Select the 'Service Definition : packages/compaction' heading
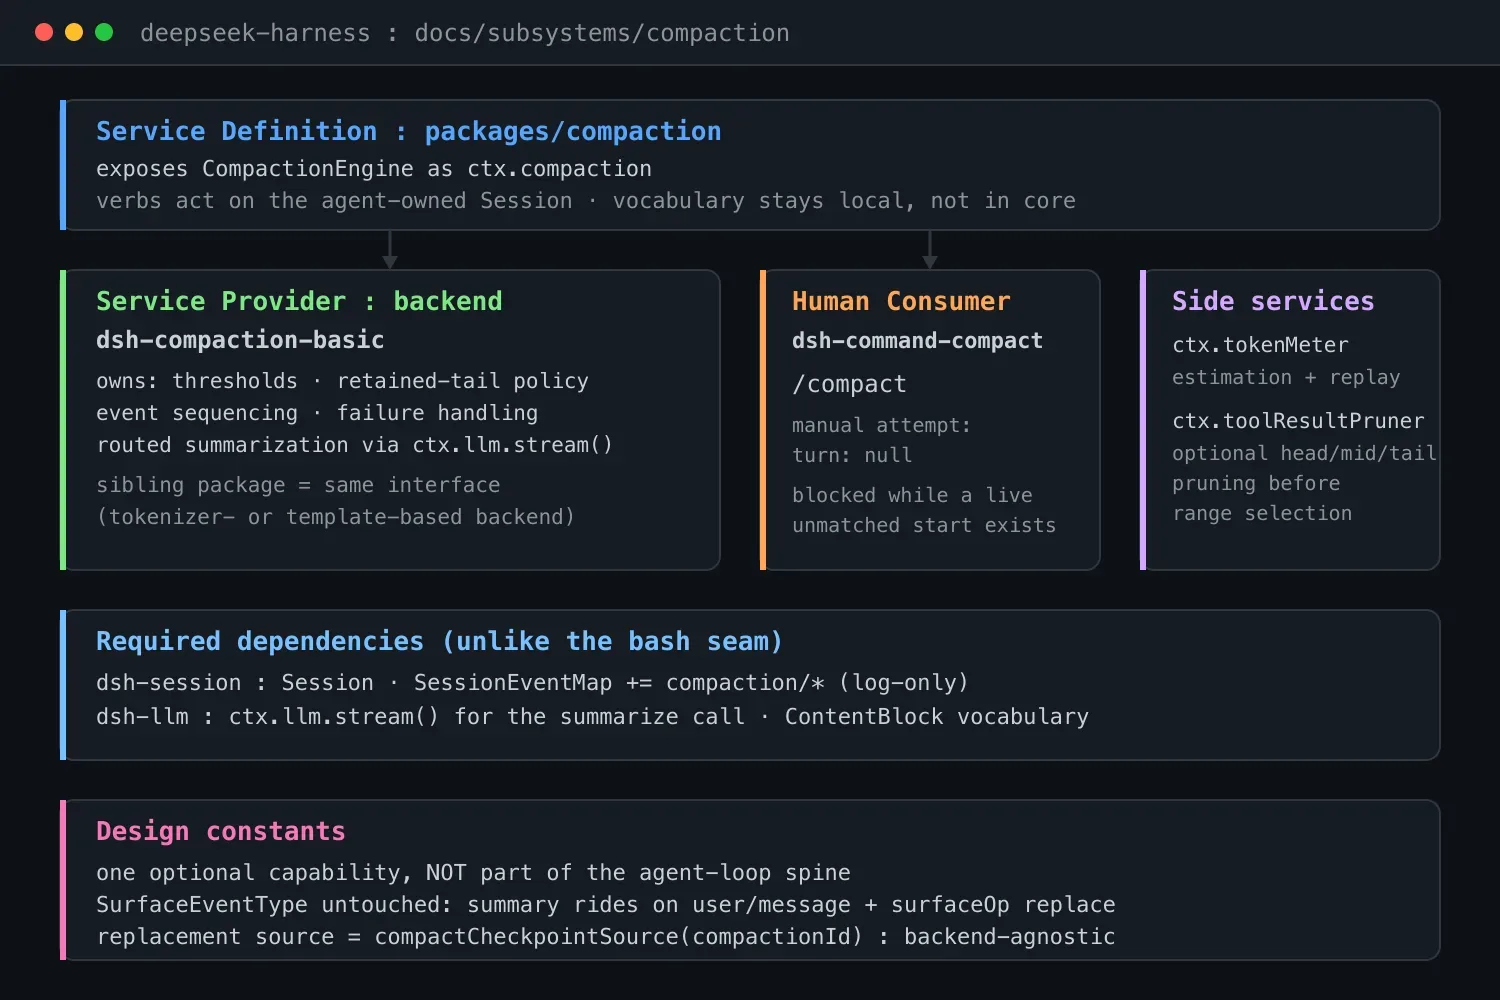Viewport: 1500px width, 1000px height. [408, 131]
